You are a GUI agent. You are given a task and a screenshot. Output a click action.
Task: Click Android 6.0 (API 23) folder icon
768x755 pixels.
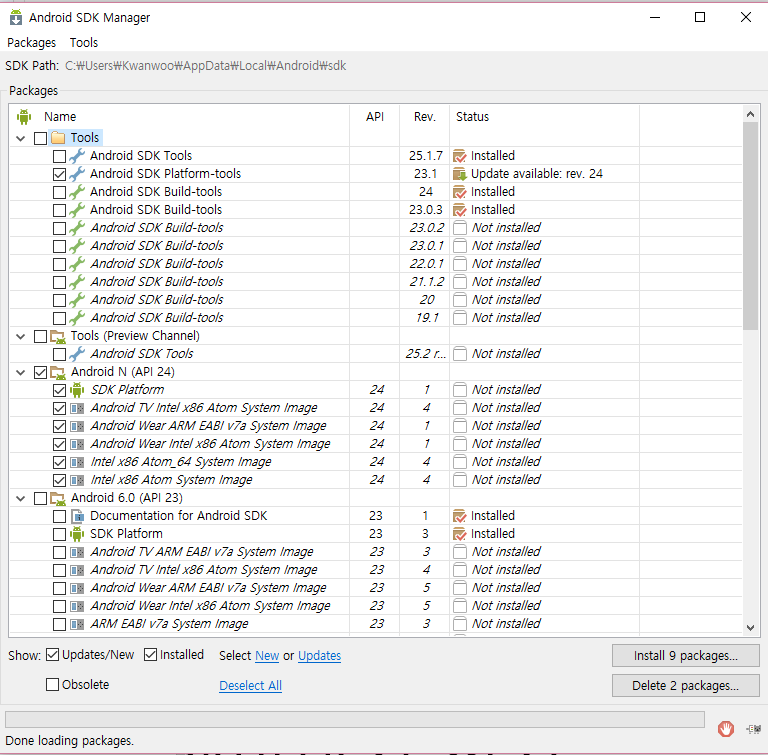click(x=58, y=498)
